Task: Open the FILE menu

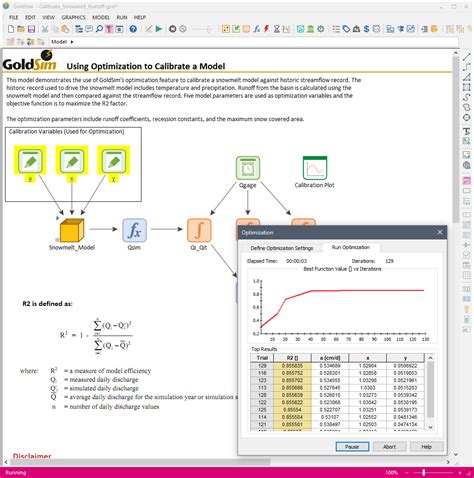Action: click(14, 17)
